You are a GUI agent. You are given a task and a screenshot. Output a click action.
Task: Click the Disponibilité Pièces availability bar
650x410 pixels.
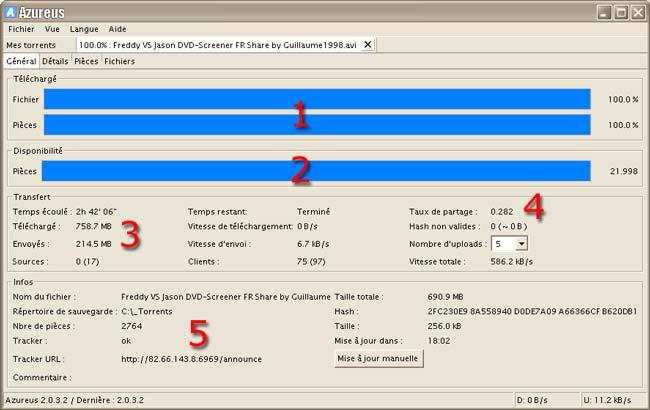click(x=316, y=171)
